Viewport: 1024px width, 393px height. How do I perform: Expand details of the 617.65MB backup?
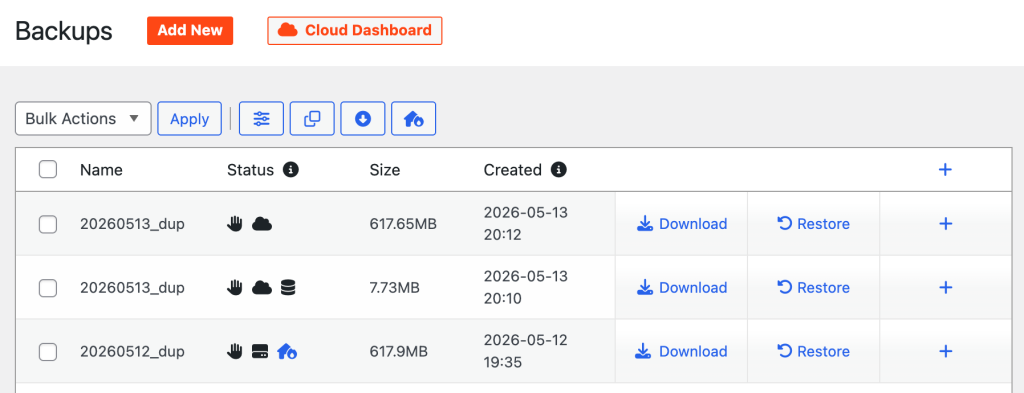coord(945,224)
